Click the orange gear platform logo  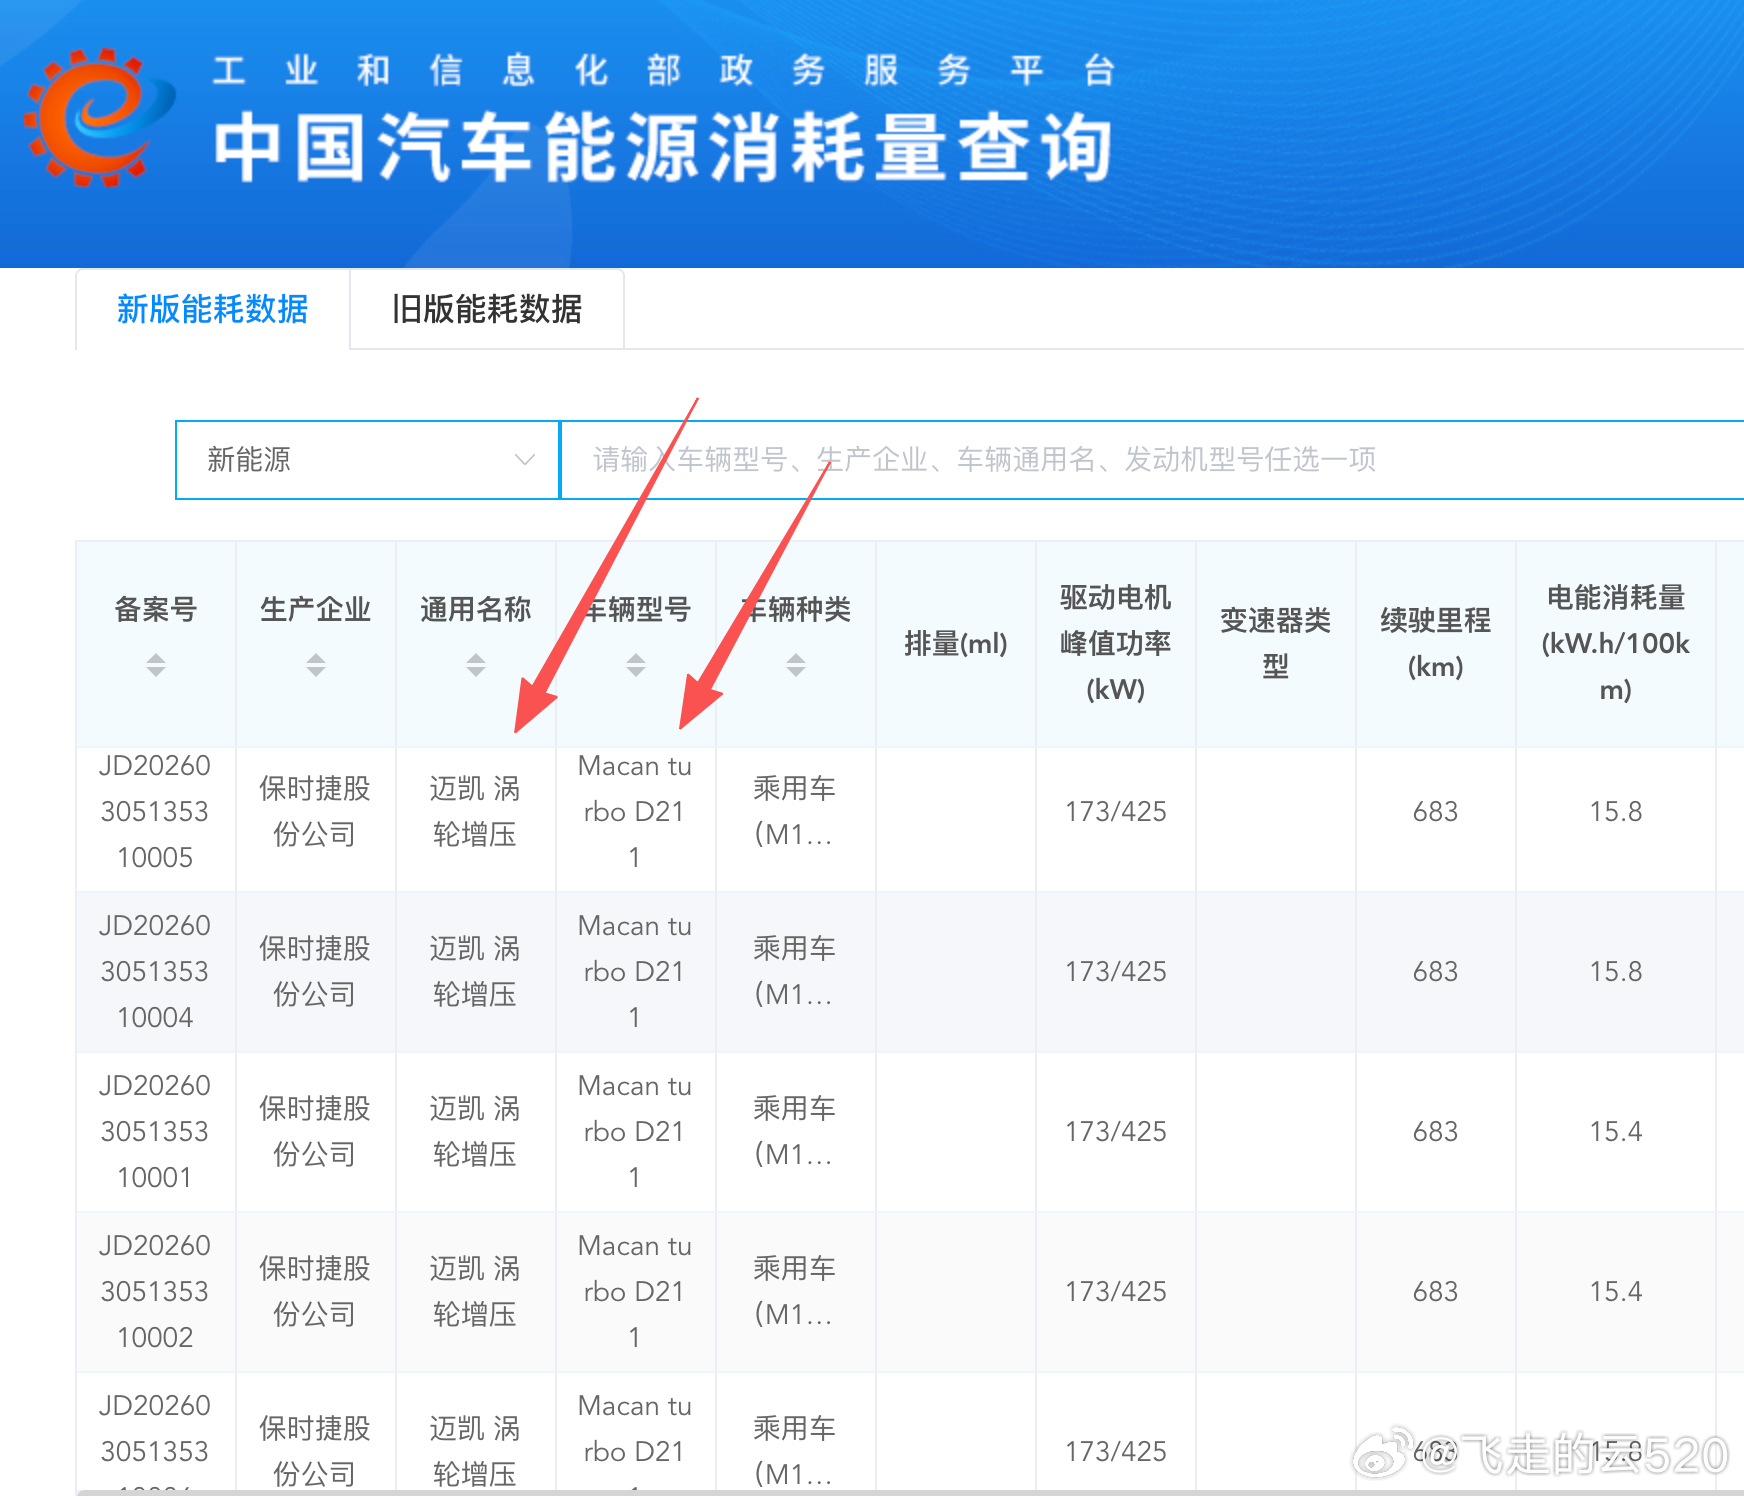point(99,118)
